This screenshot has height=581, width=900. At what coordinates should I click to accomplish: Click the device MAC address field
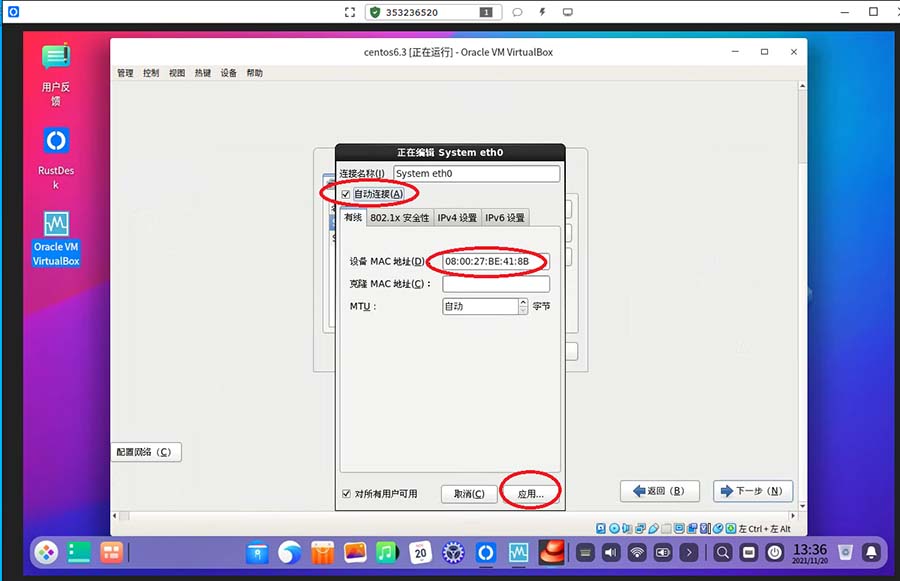pyautogui.click(x=496, y=261)
